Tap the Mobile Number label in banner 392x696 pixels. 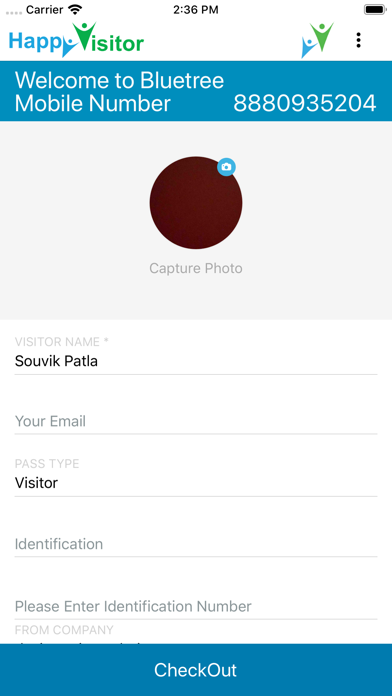pos(93,104)
